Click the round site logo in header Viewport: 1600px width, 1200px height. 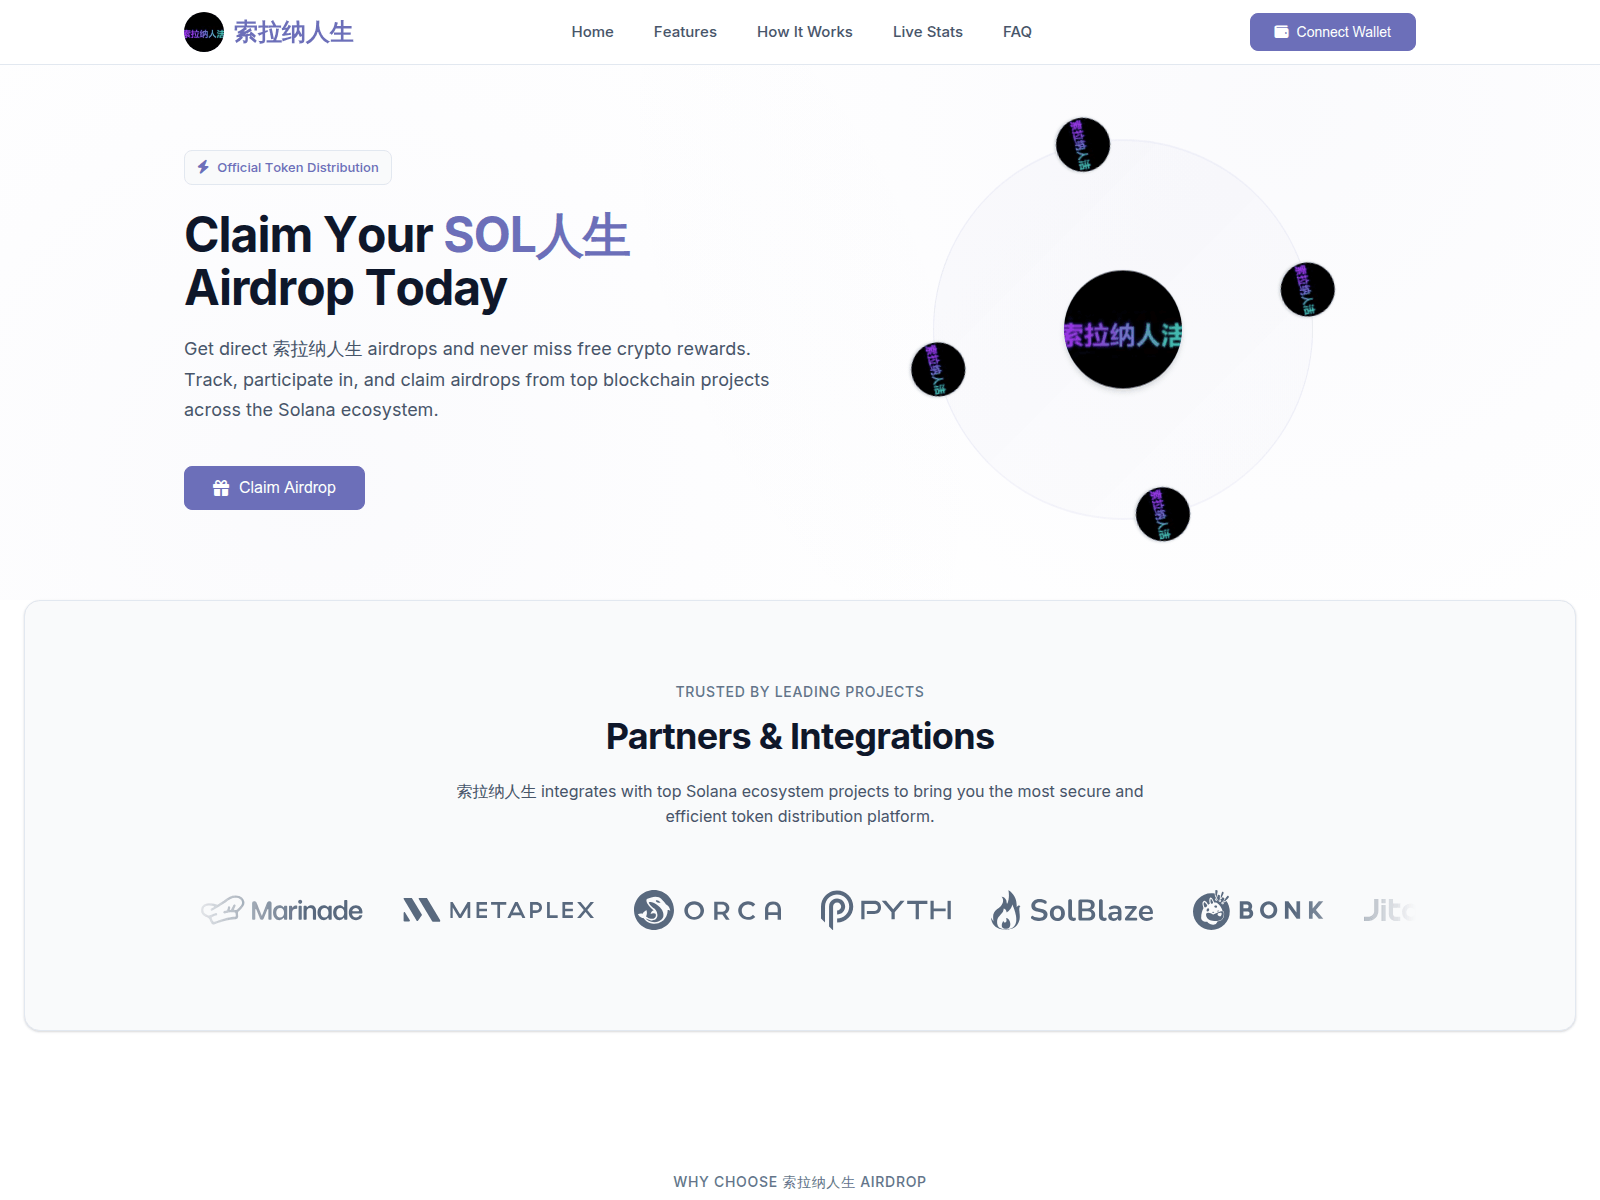(x=204, y=32)
